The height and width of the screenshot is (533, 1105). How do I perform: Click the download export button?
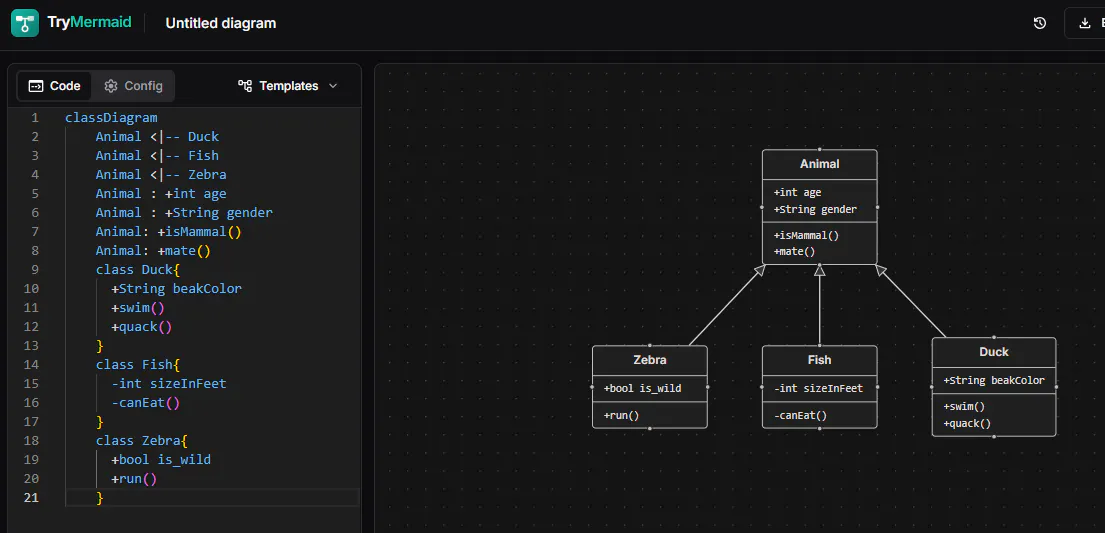pos(1085,23)
